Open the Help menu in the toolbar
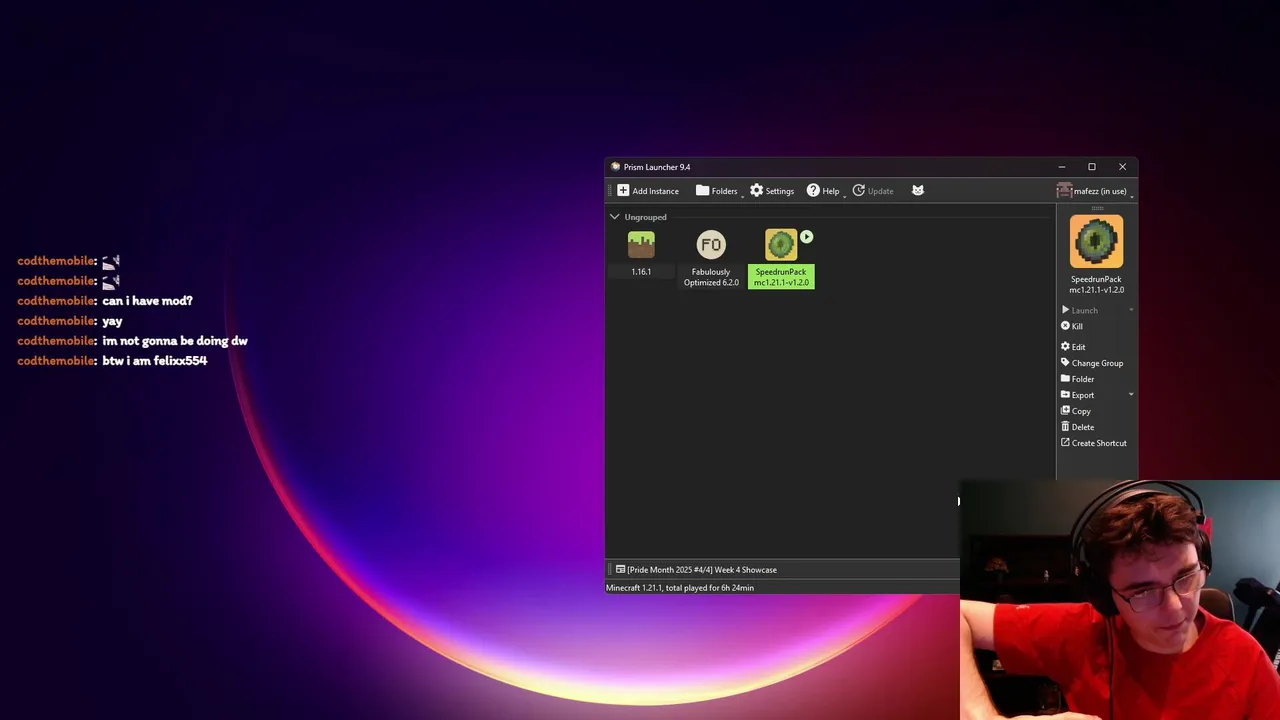The height and width of the screenshot is (720, 1280). pyautogui.click(x=823, y=191)
